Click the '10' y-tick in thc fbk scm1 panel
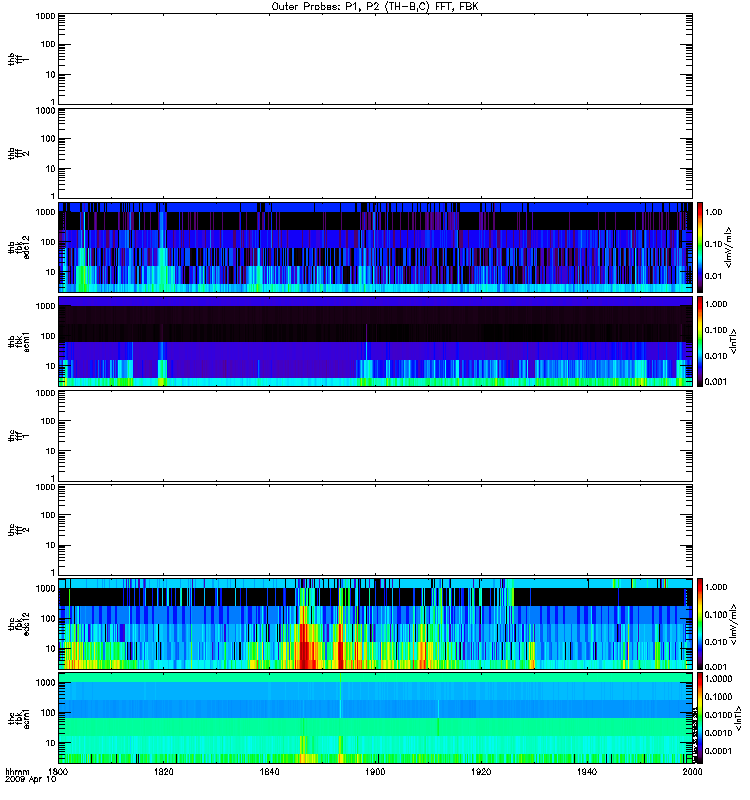This screenshot has width=750, height=800. 51,743
